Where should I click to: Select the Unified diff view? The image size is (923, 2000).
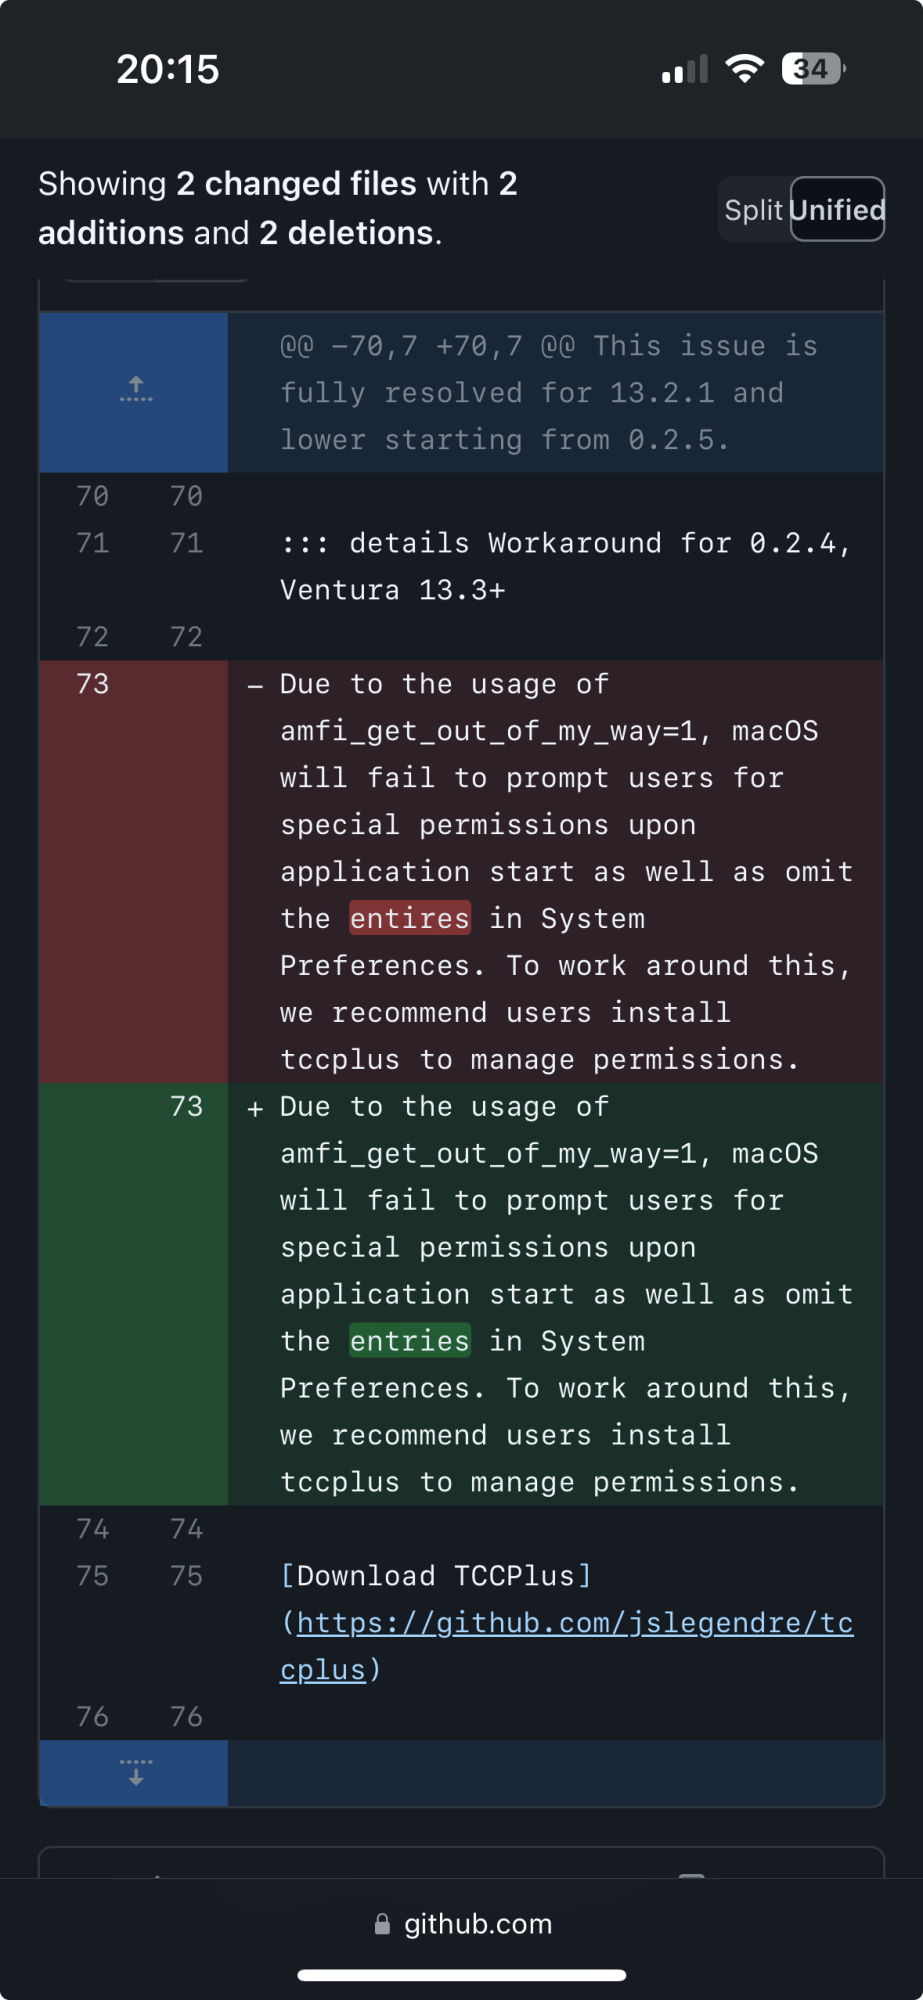click(x=837, y=210)
